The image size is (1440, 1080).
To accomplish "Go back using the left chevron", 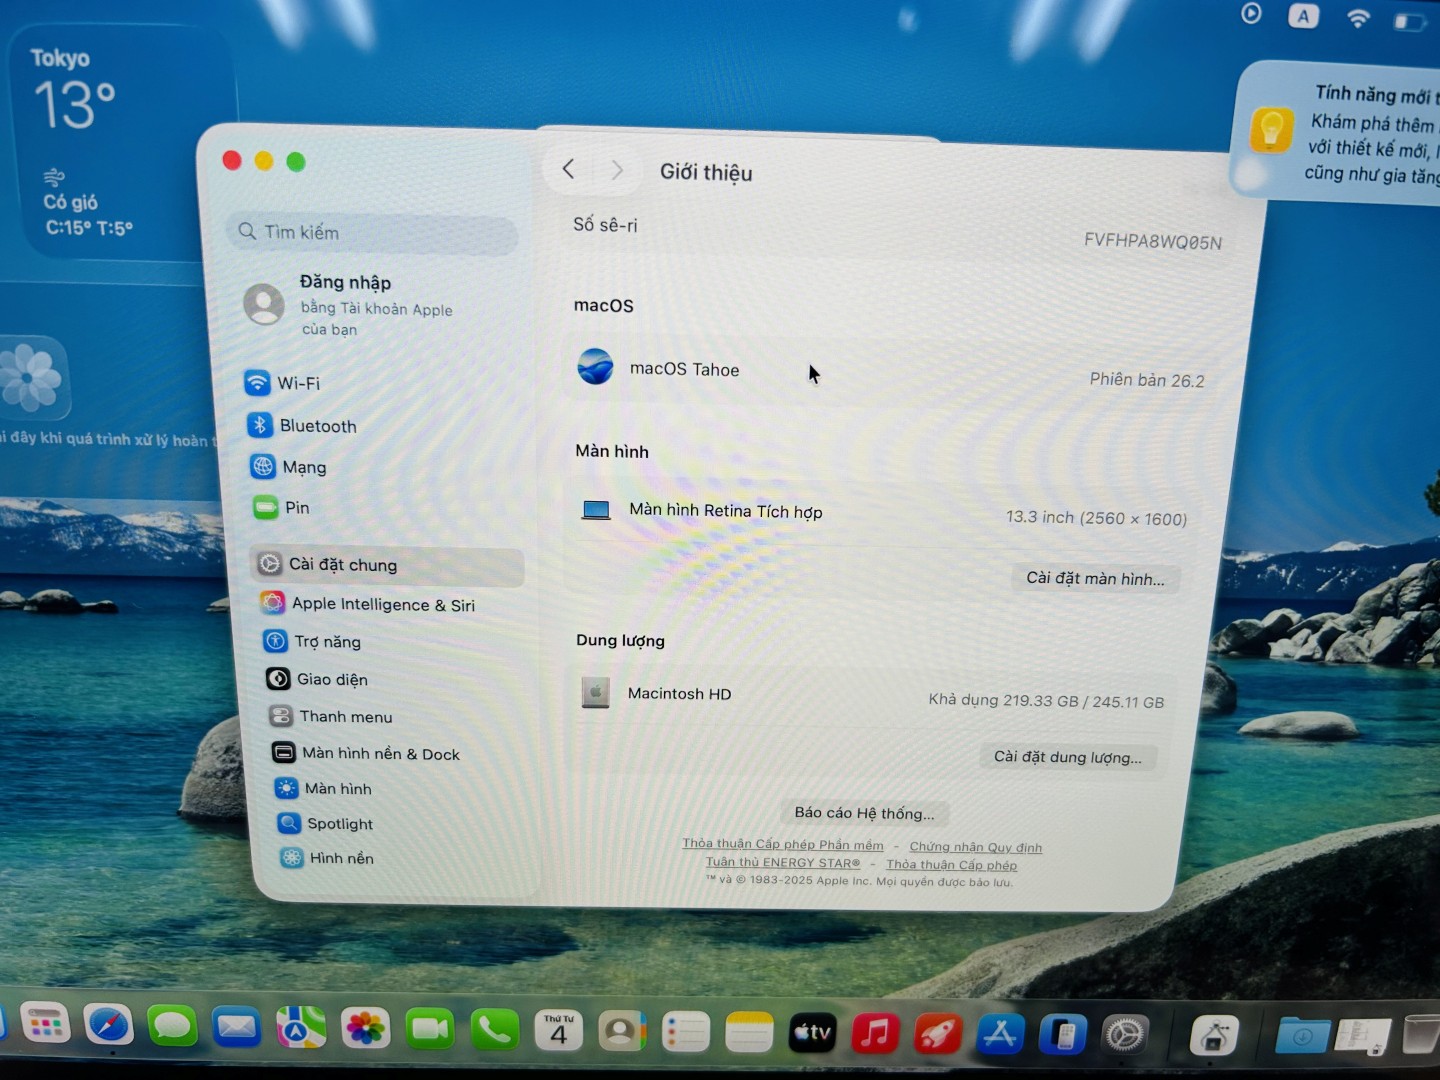I will 568,169.
